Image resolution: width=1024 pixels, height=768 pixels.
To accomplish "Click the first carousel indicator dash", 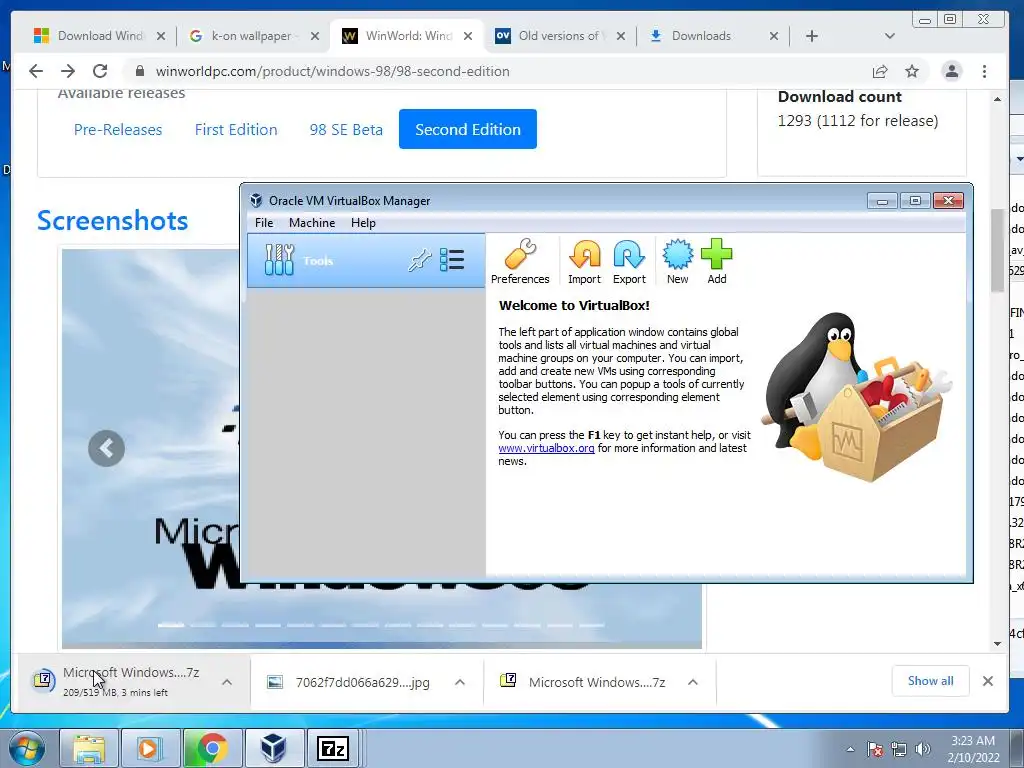I will pyautogui.click(x=170, y=625).
